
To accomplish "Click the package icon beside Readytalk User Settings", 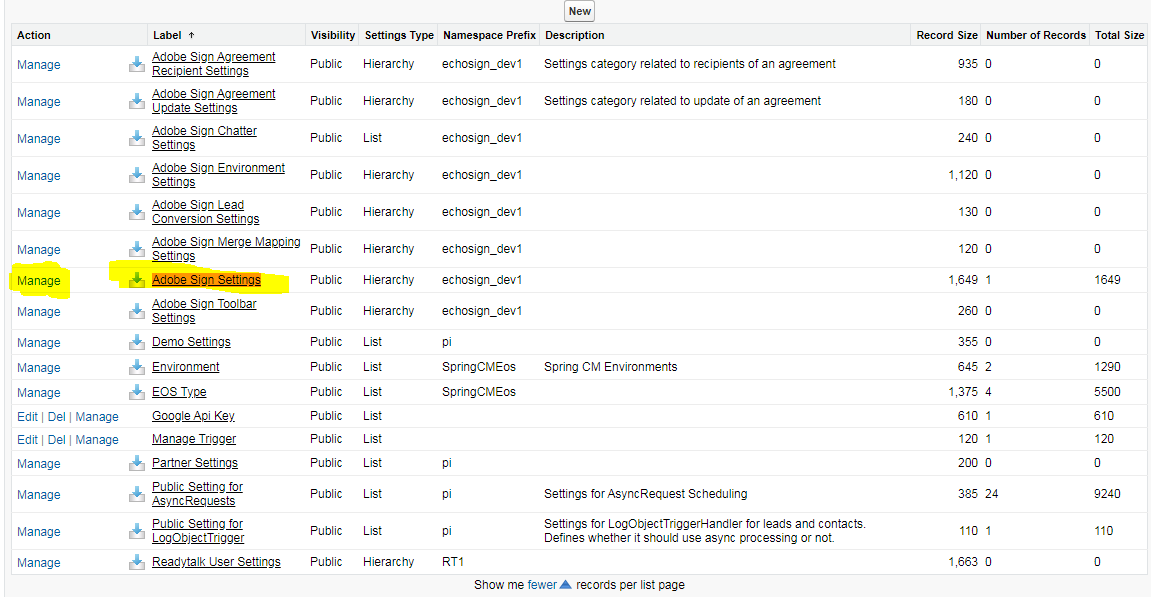I will click(137, 562).
